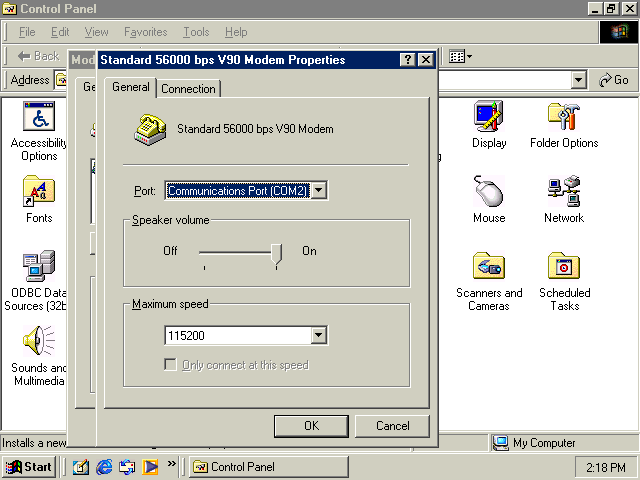Click the Start button
This screenshot has height=480, width=640.
[x=29, y=467]
